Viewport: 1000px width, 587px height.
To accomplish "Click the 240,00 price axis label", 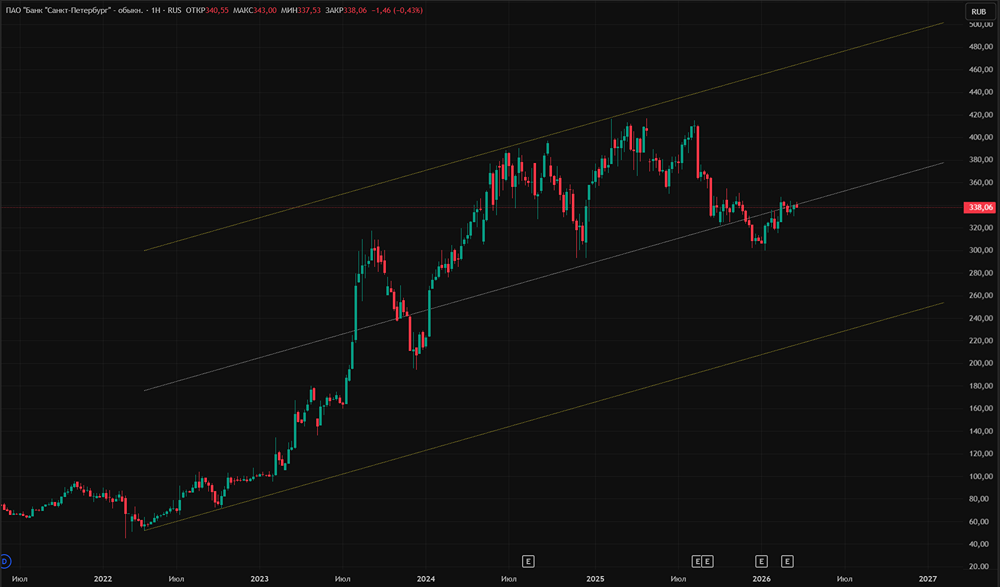I will click(980, 318).
